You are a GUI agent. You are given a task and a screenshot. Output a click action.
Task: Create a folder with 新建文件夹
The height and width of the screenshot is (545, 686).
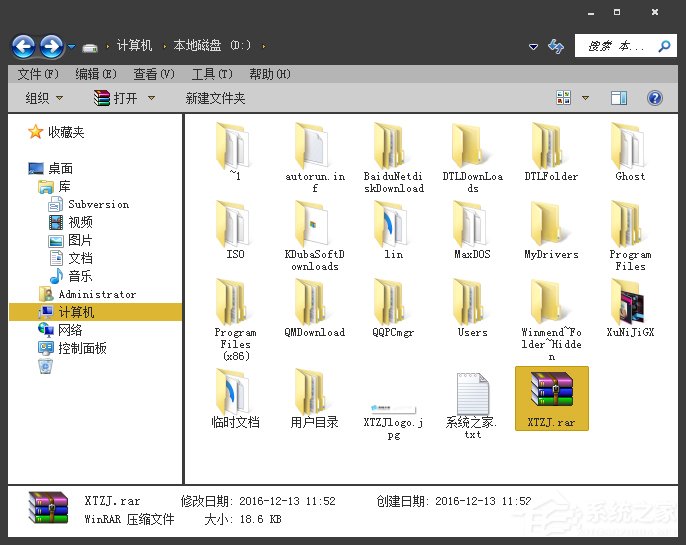coord(215,98)
